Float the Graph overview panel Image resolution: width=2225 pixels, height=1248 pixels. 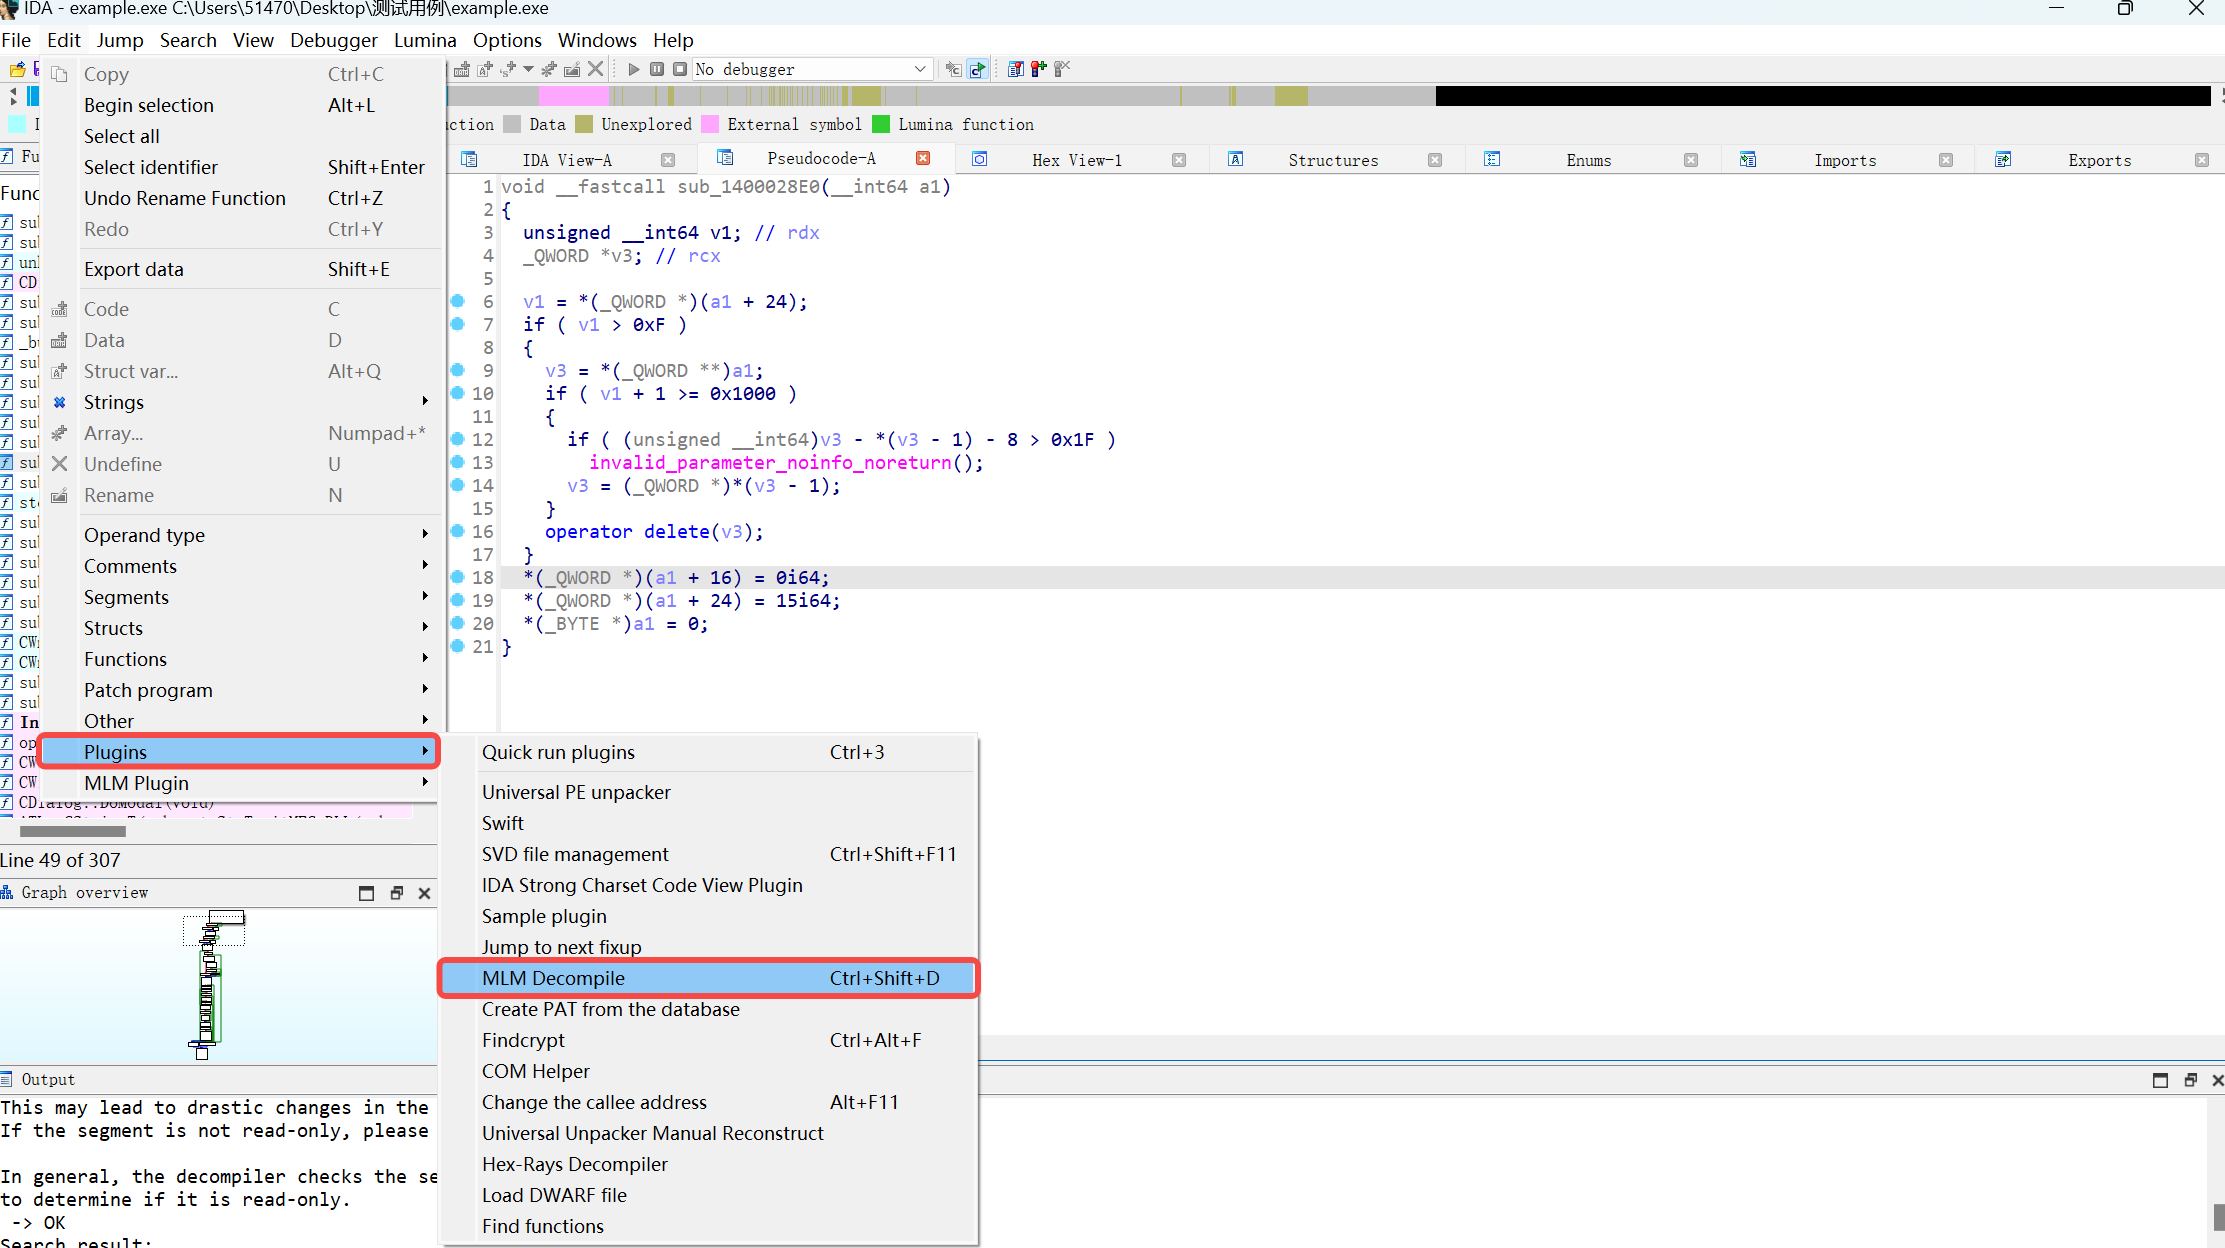(396, 893)
